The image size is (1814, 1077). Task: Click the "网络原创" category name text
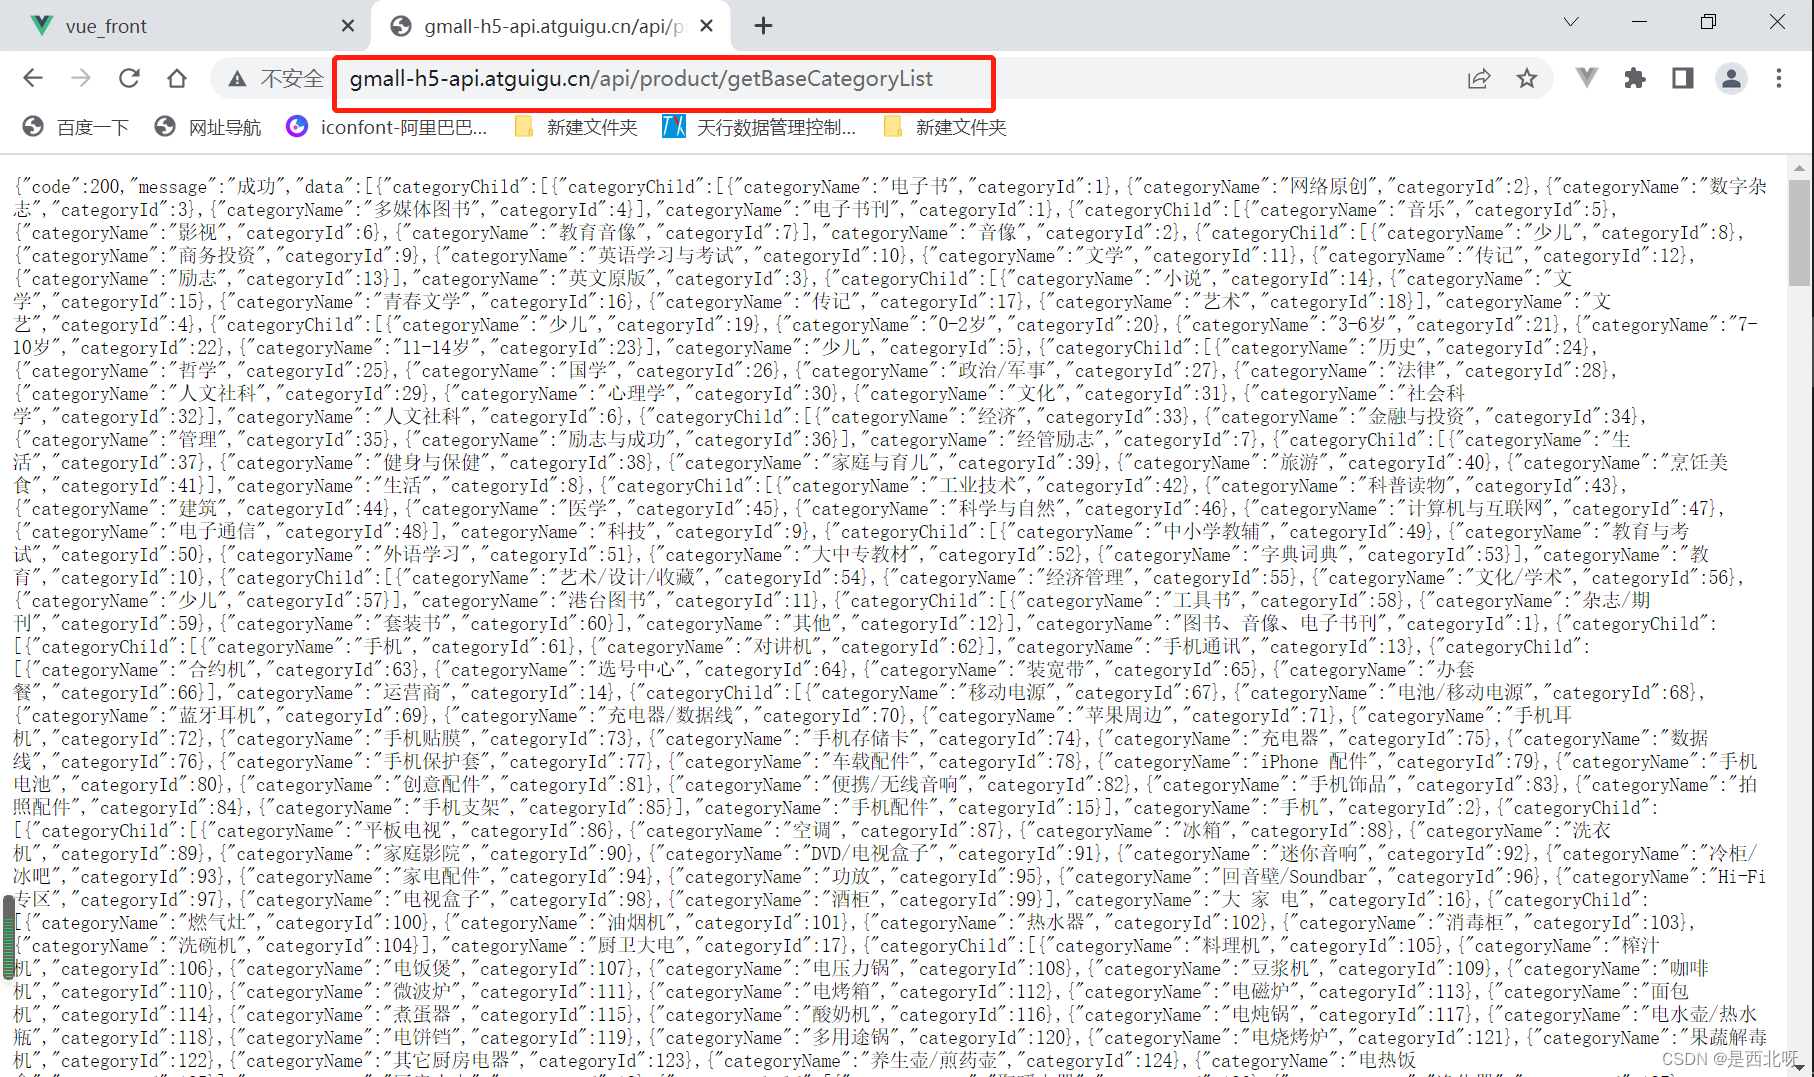click(x=1329, y=187)
